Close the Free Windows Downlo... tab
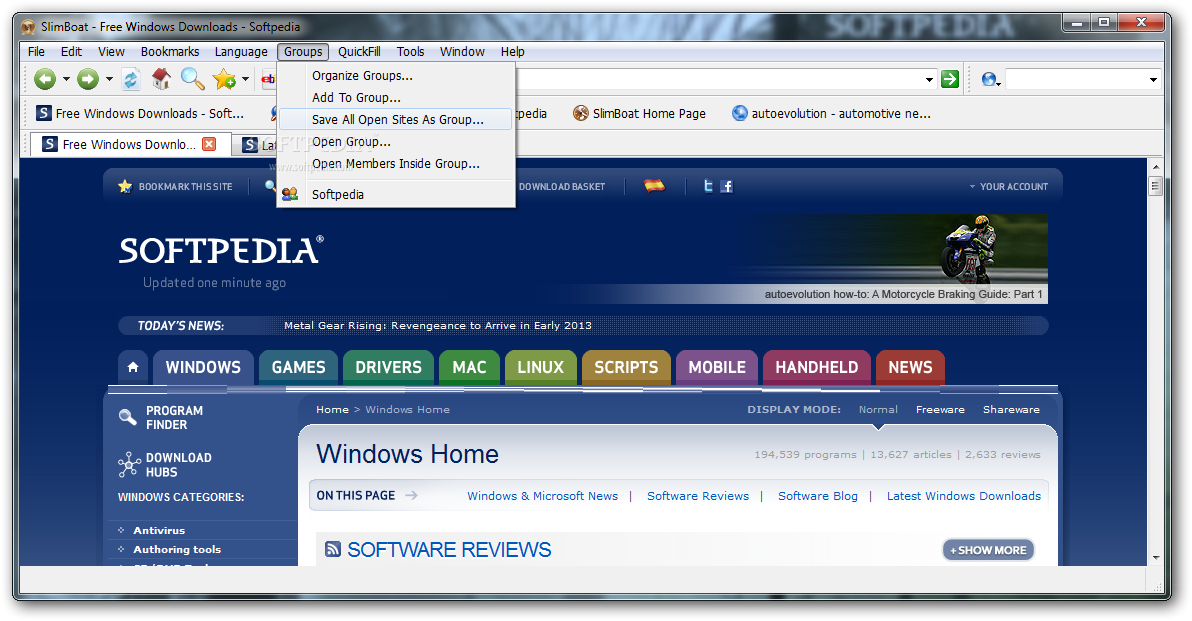This screenshot has width=1192, height=621. [209, 144]
